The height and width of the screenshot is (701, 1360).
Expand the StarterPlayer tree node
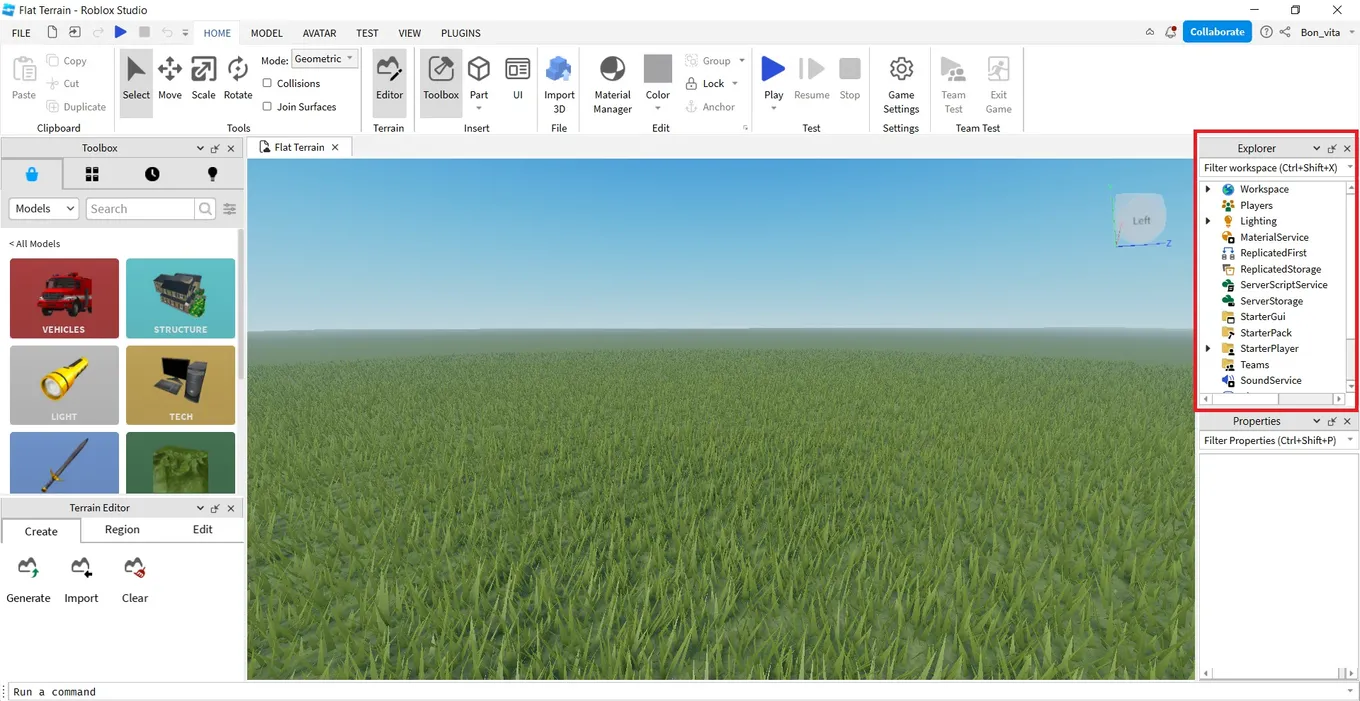click(1208, 349)
